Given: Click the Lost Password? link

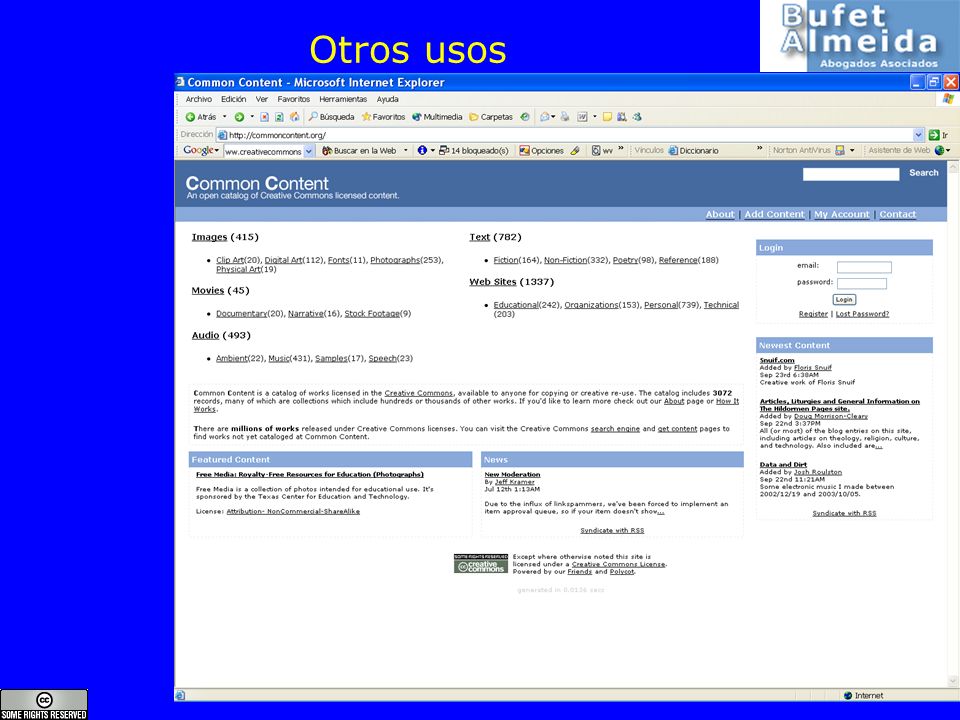Looking at the screenshot, I should point(862,314).
